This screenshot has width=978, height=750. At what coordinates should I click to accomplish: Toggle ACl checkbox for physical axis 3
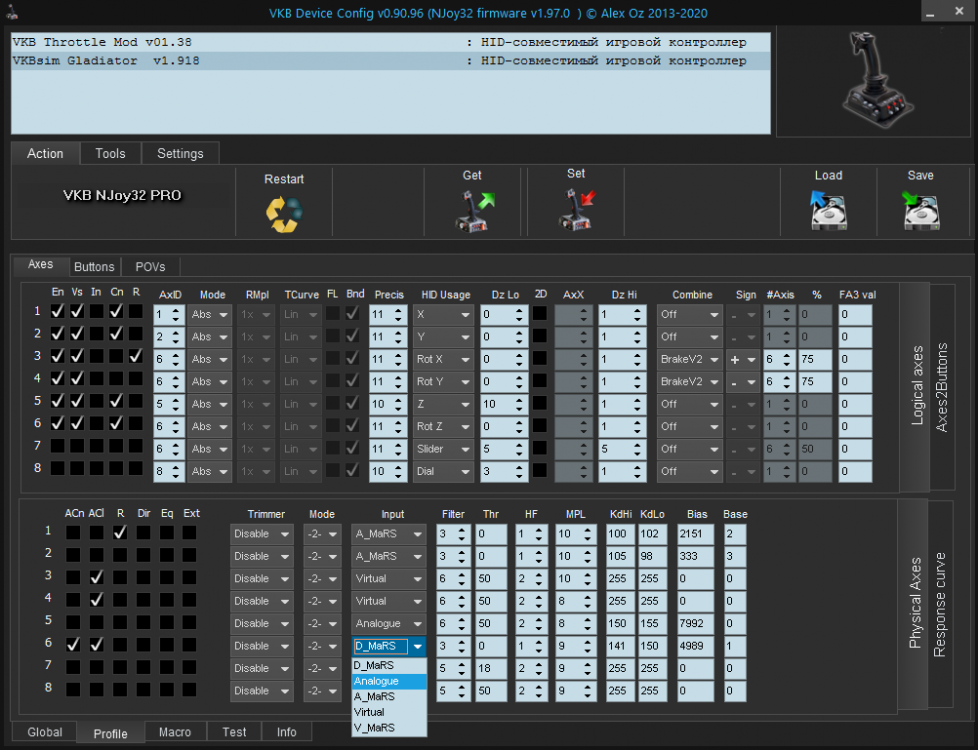(x=96, y=577)
